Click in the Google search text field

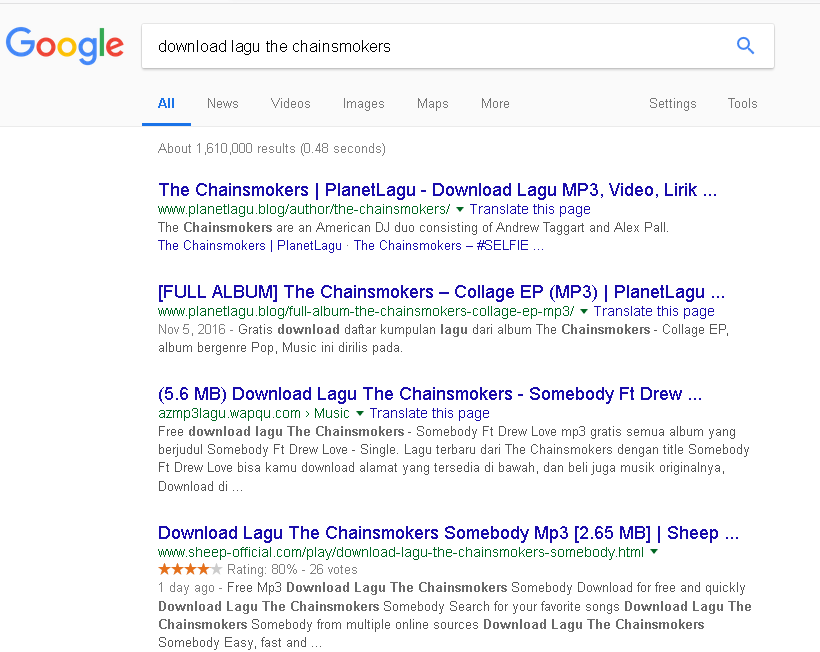[430, 46]
